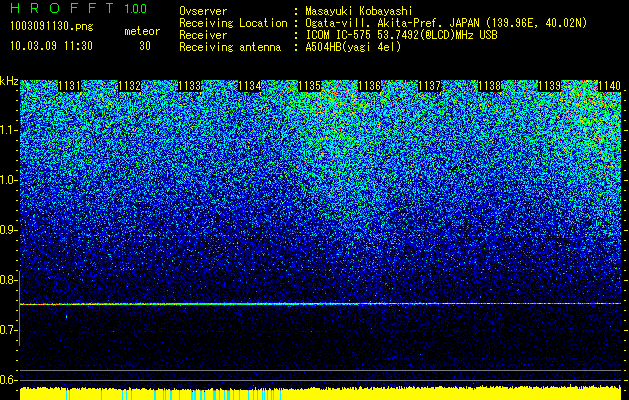Click the yellow signal level bar graph
This screenshot has height=400, width=629.
pos(320,393)
